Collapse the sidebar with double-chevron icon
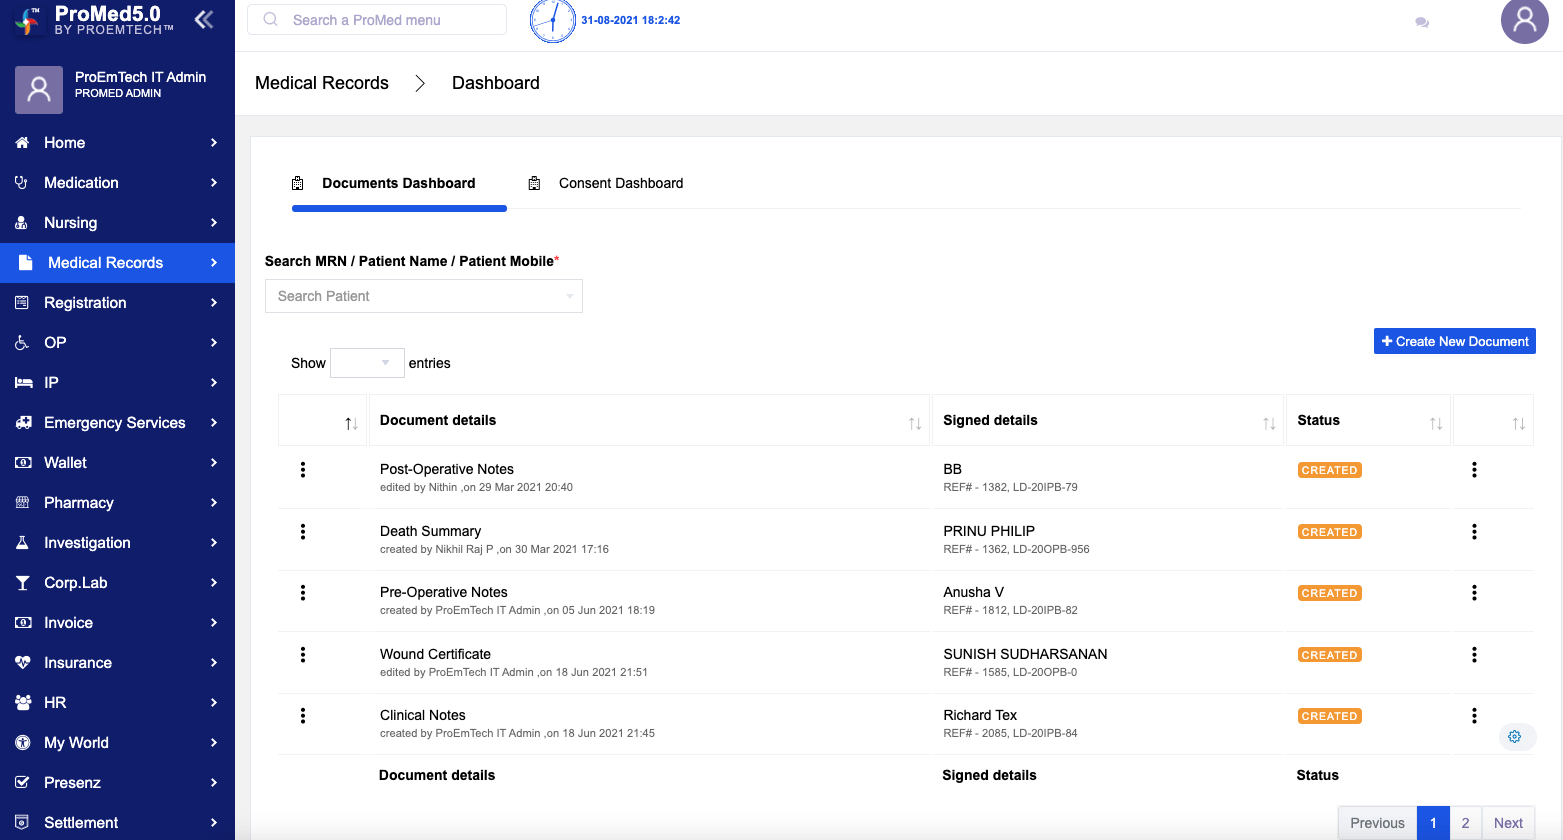Viewport: 1563px width, 840px height. point(204,19)
